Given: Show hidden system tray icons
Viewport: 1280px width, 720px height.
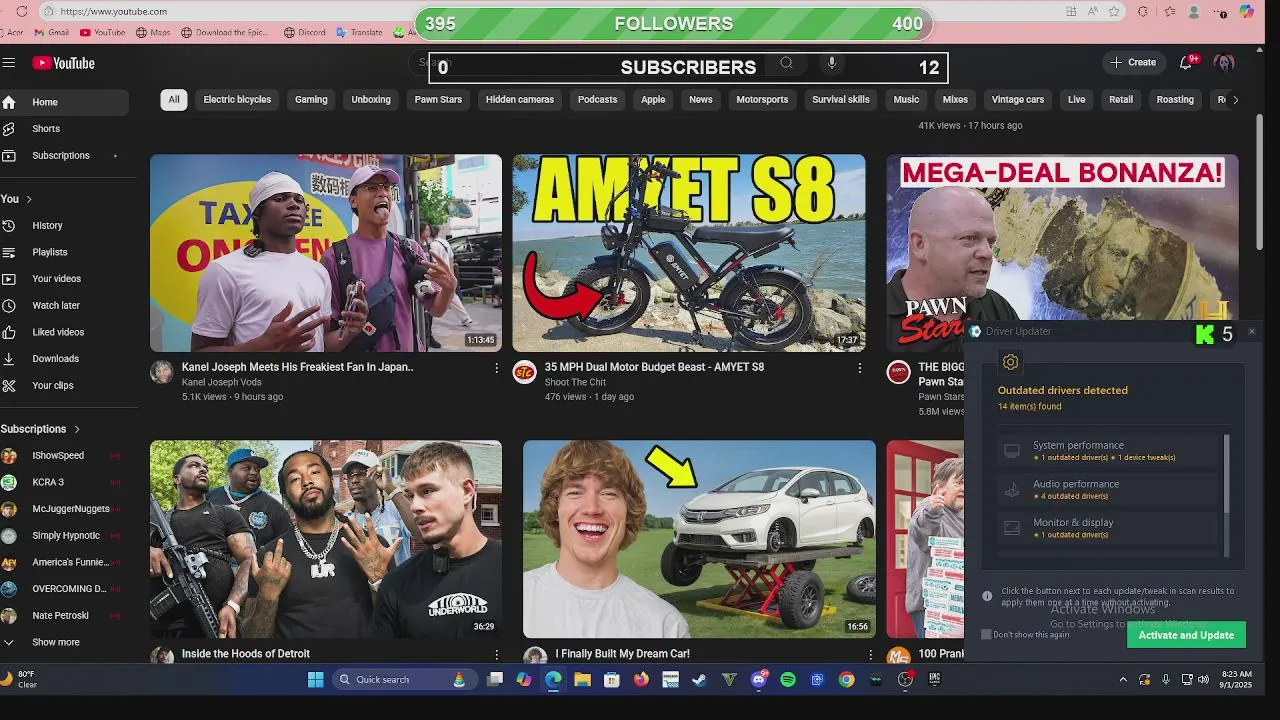Looking at the screenshot, I should point(1123,680).
